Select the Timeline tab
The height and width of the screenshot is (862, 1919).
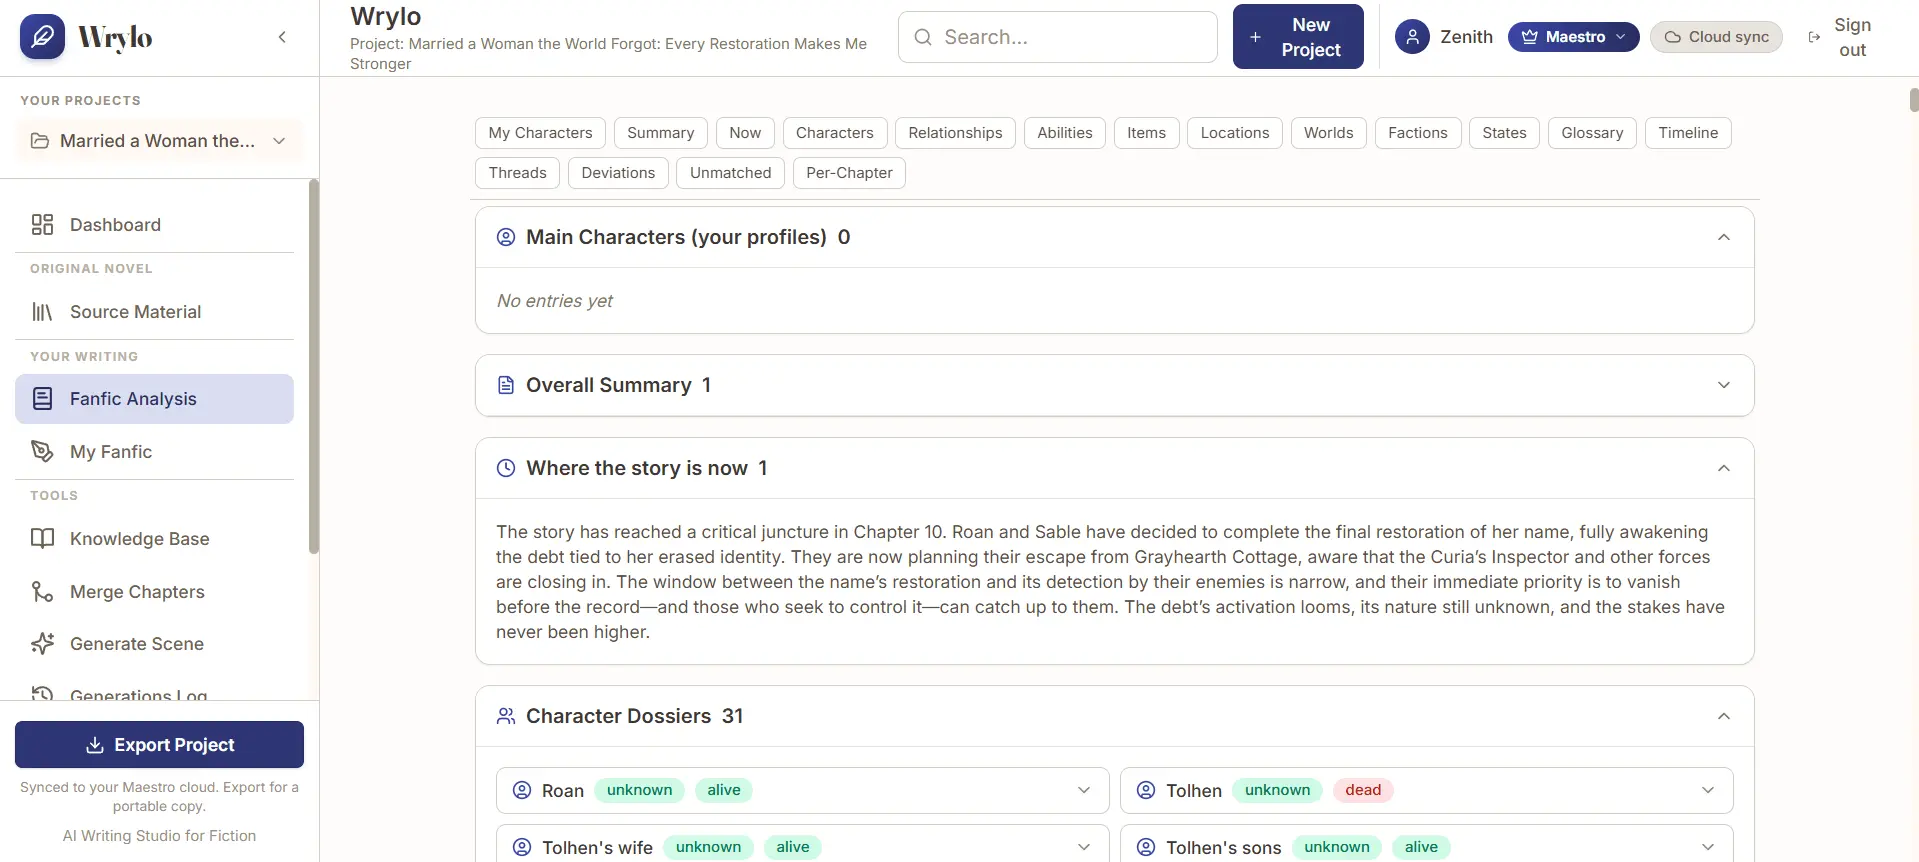[1688, 133]
